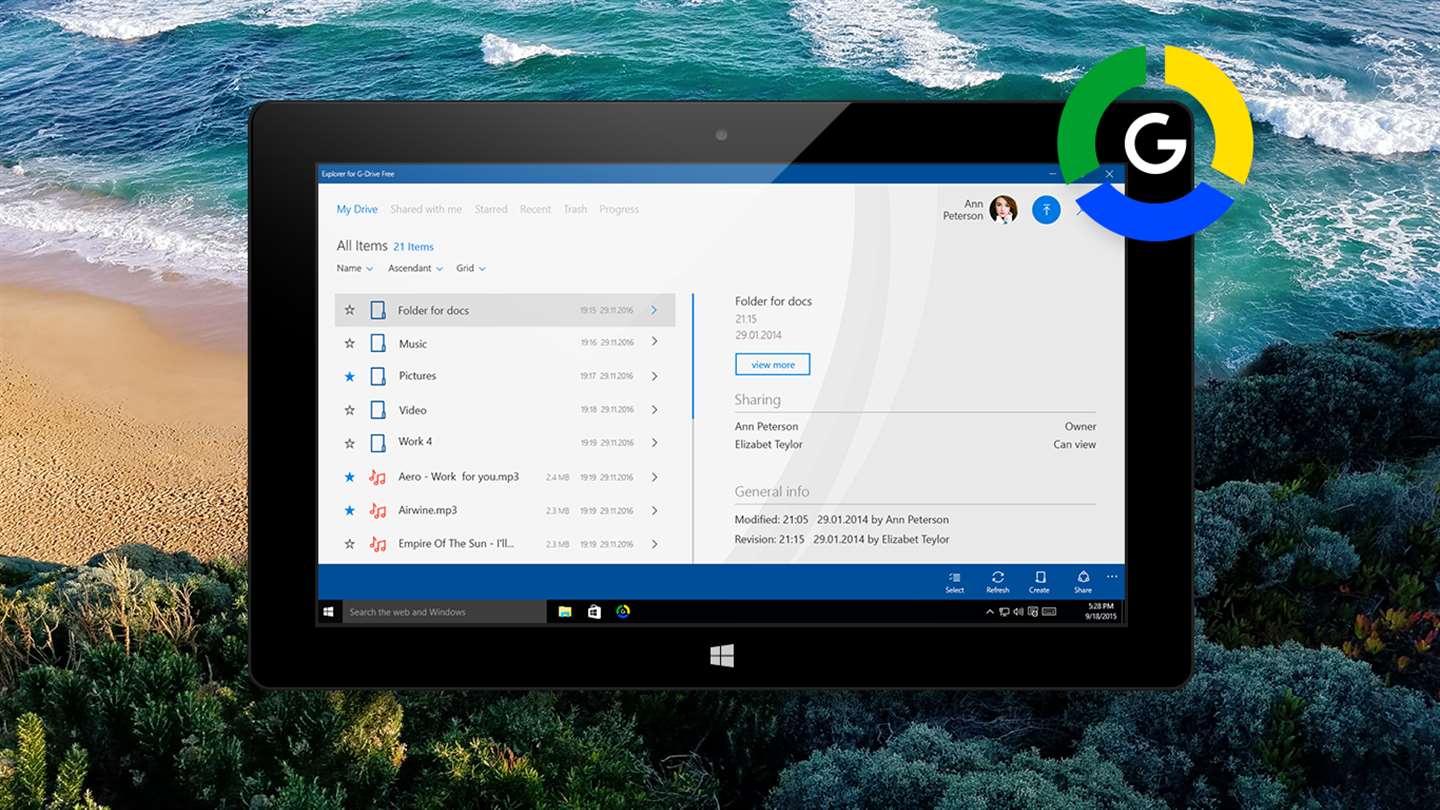Viewport: 1440px width, 810px height.
Task: Open the G-Drive app icon in the taskbar
Action: click(x=623, y=611)
